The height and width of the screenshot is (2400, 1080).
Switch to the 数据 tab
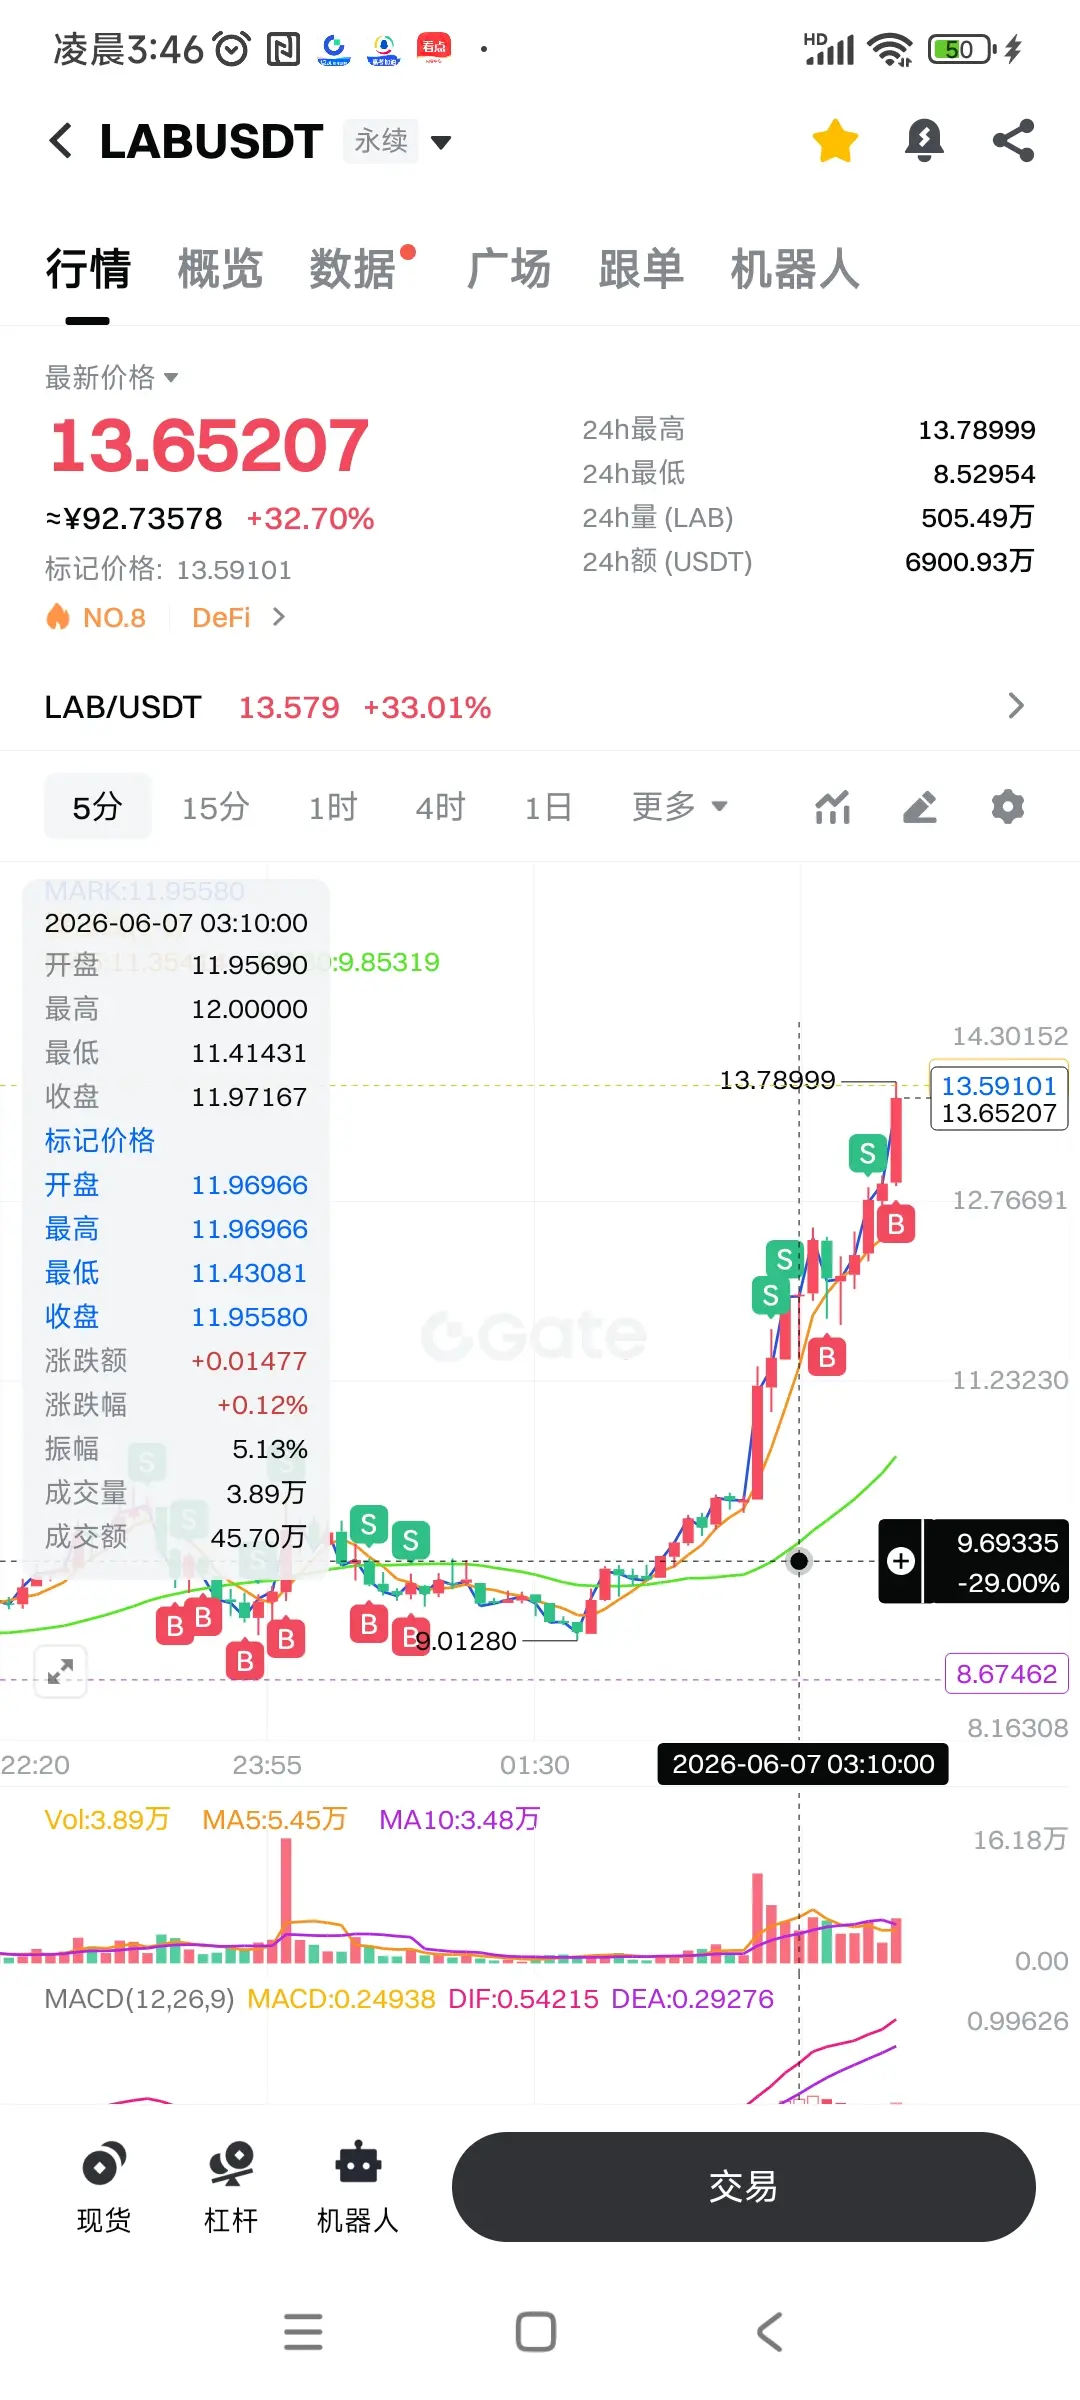(x=352, y=269)
